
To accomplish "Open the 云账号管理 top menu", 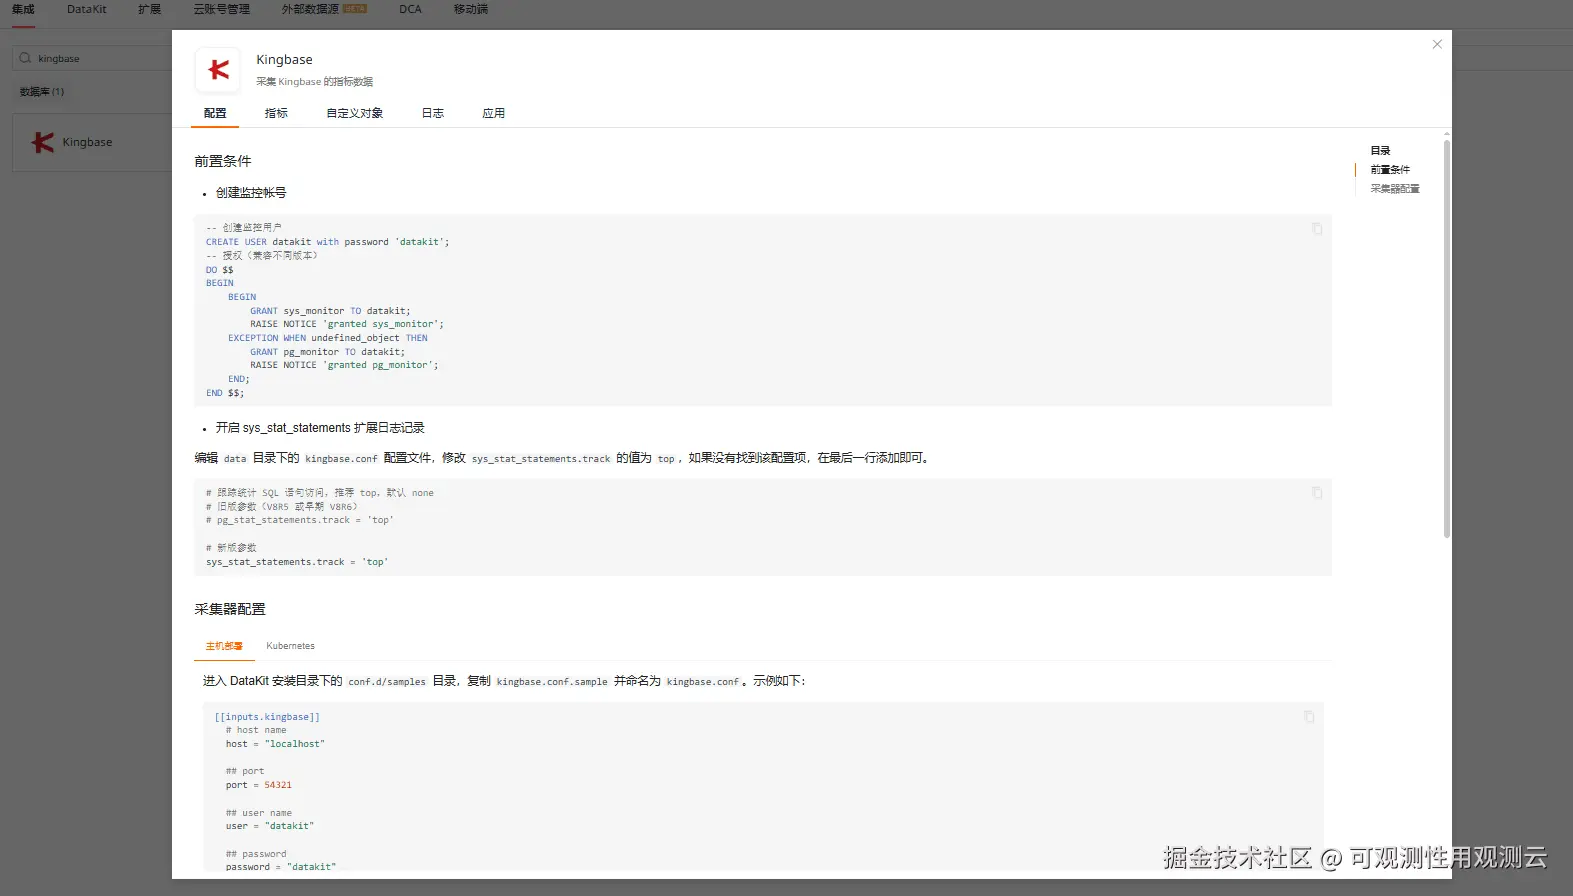I will click(x=222, y=9).
